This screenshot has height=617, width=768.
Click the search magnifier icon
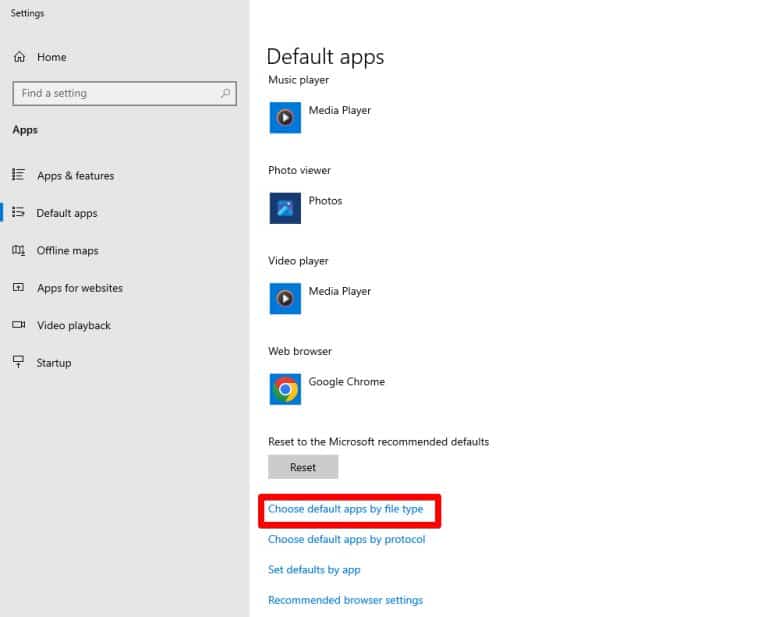(x=226, y=94)
